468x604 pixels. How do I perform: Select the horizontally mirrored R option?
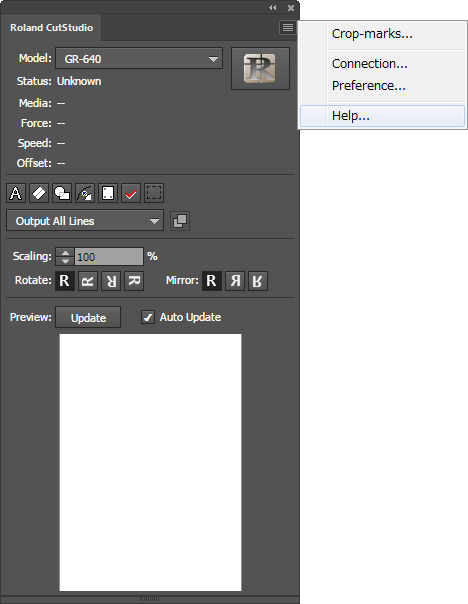tap(235, 281)
